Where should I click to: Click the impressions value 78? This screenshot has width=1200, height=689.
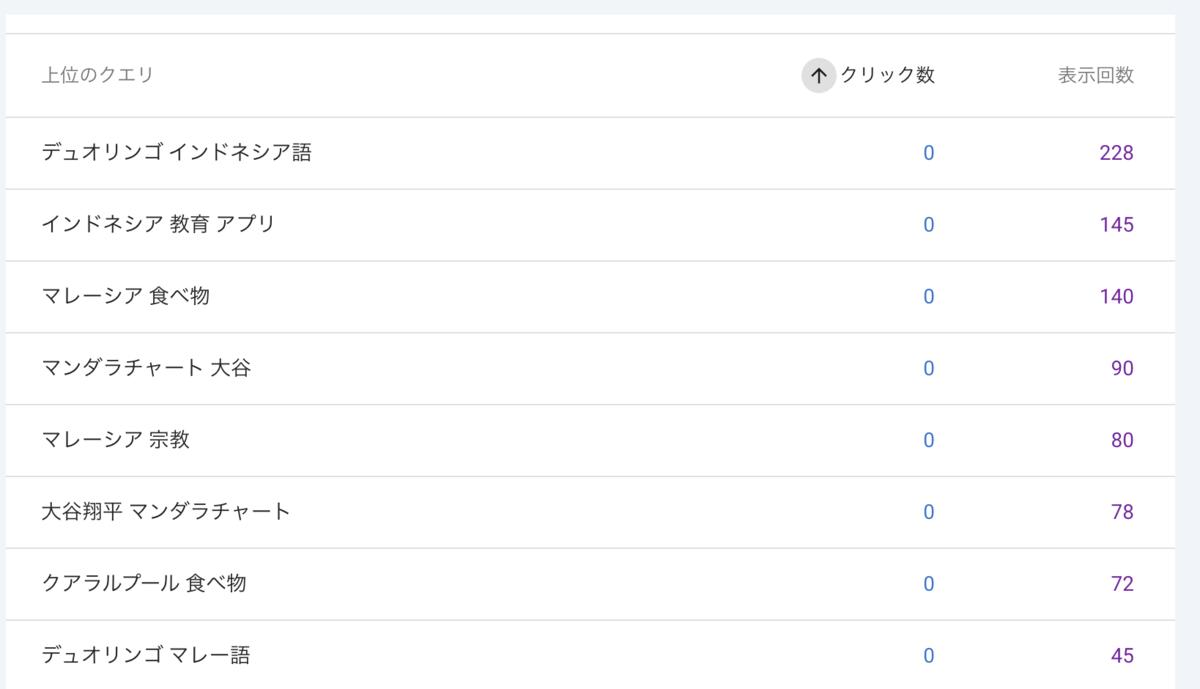click(1122, 513)
